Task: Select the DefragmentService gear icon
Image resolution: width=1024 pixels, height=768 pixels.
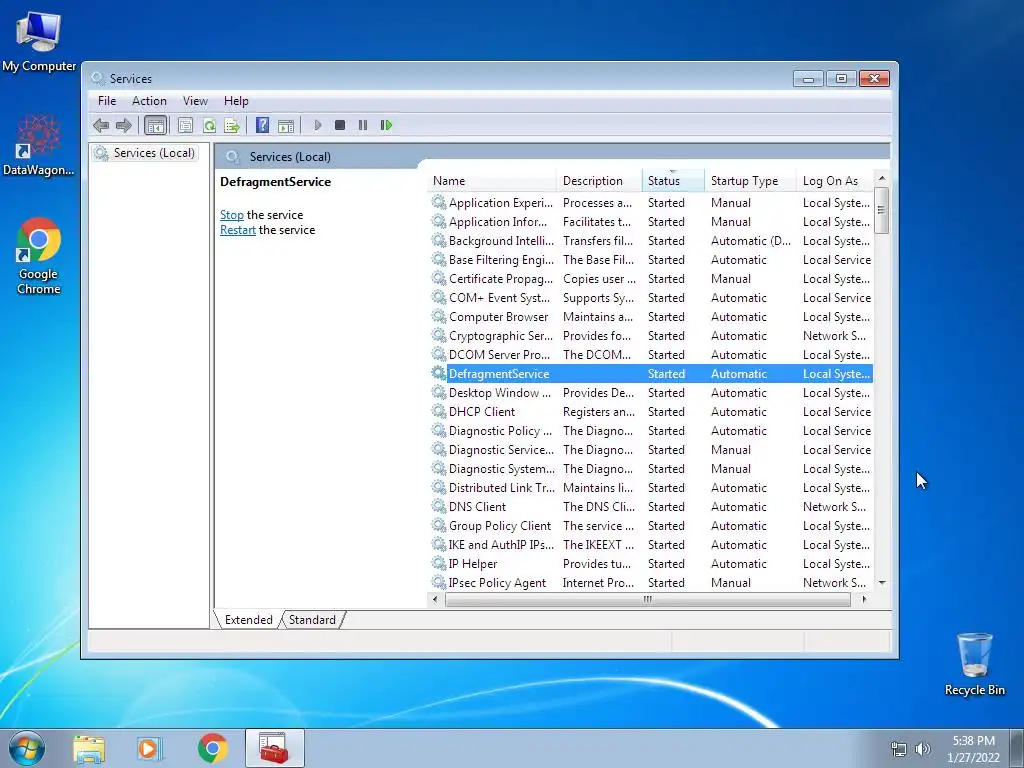Action: point(439,373)
